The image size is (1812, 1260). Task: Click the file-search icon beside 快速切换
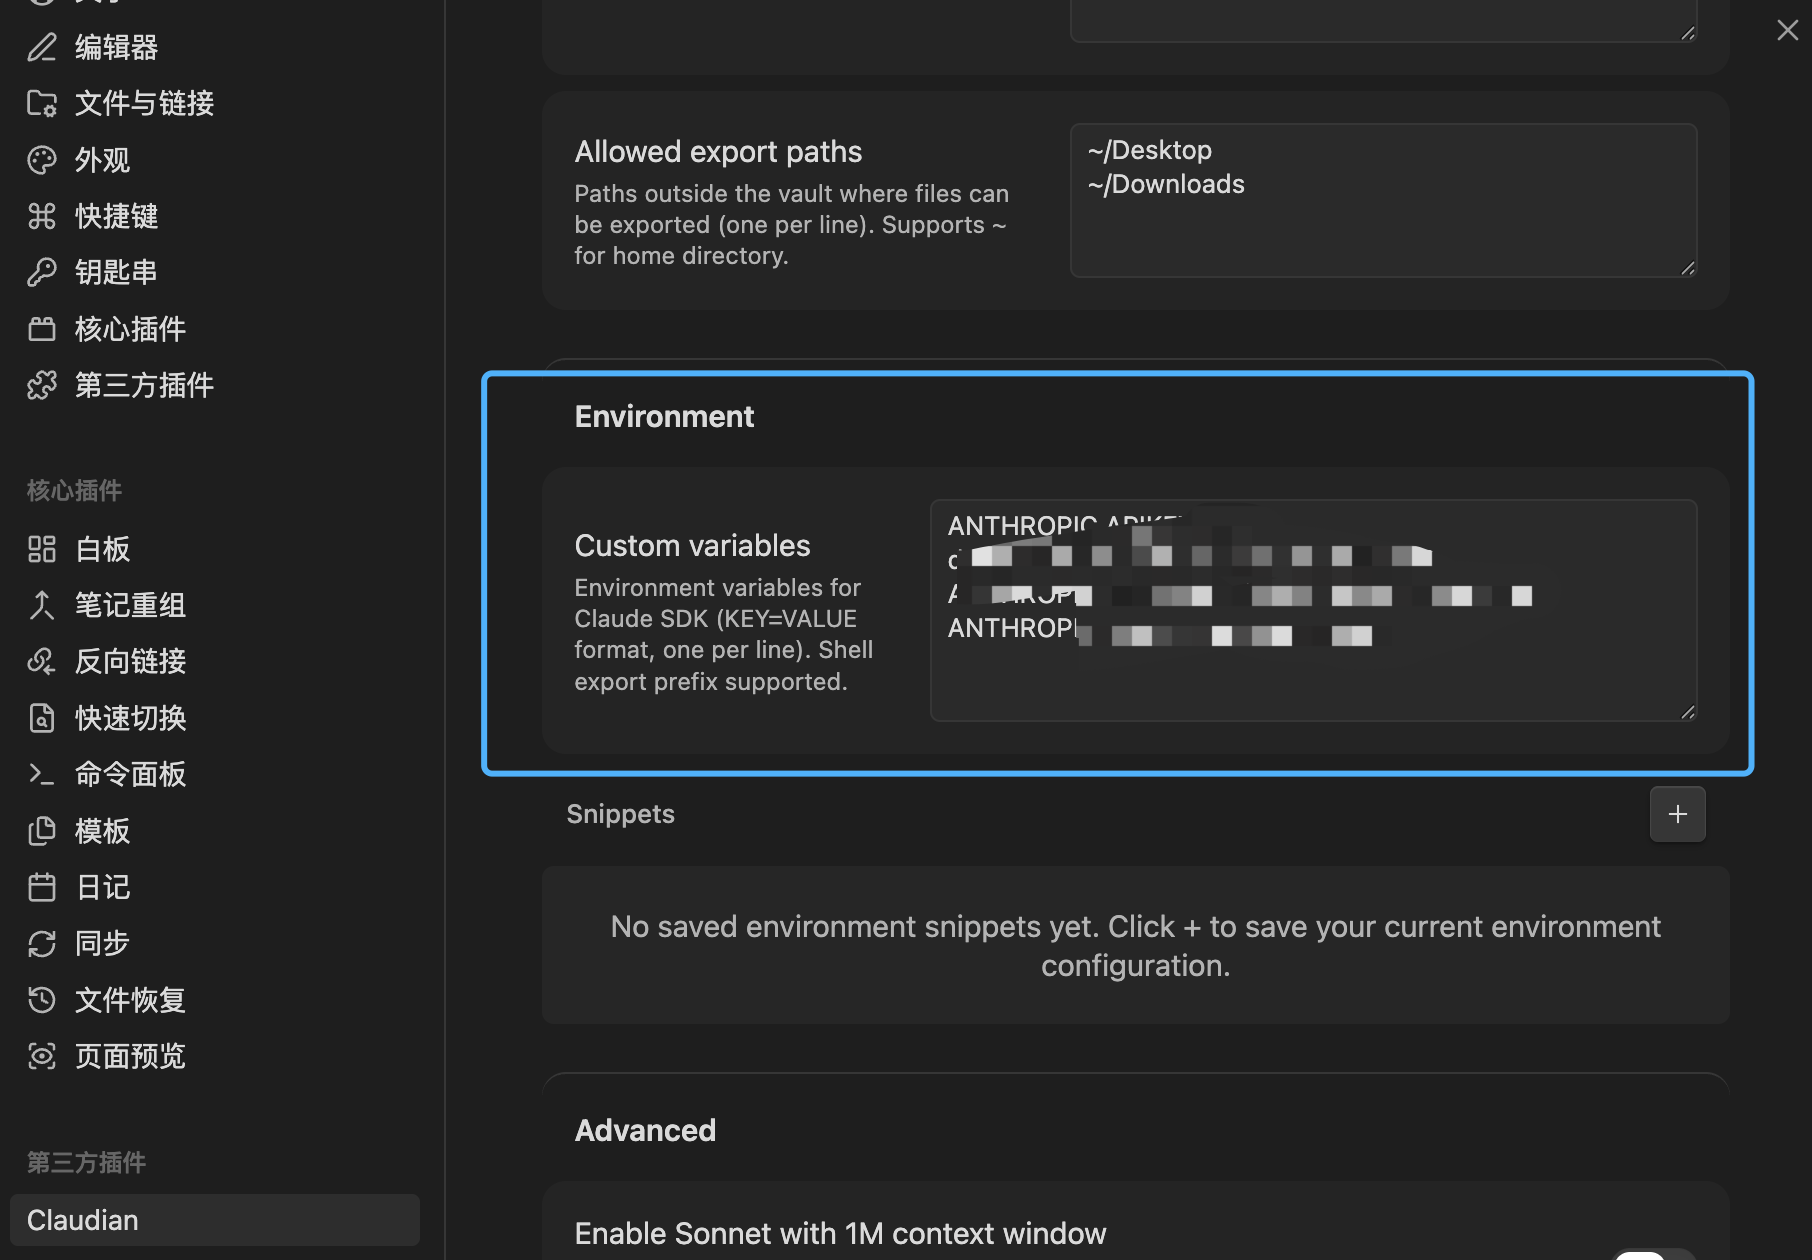[42, 718]
